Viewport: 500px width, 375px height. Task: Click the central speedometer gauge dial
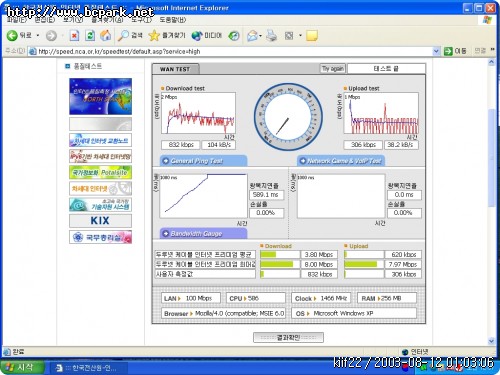pos(288,117)
